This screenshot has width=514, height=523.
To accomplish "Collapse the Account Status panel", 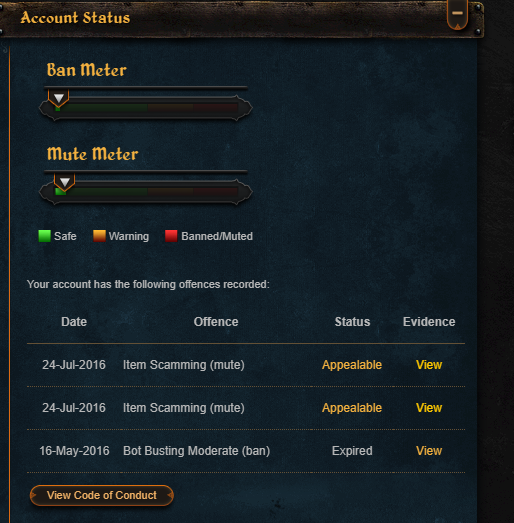I will tap(457, 15).
